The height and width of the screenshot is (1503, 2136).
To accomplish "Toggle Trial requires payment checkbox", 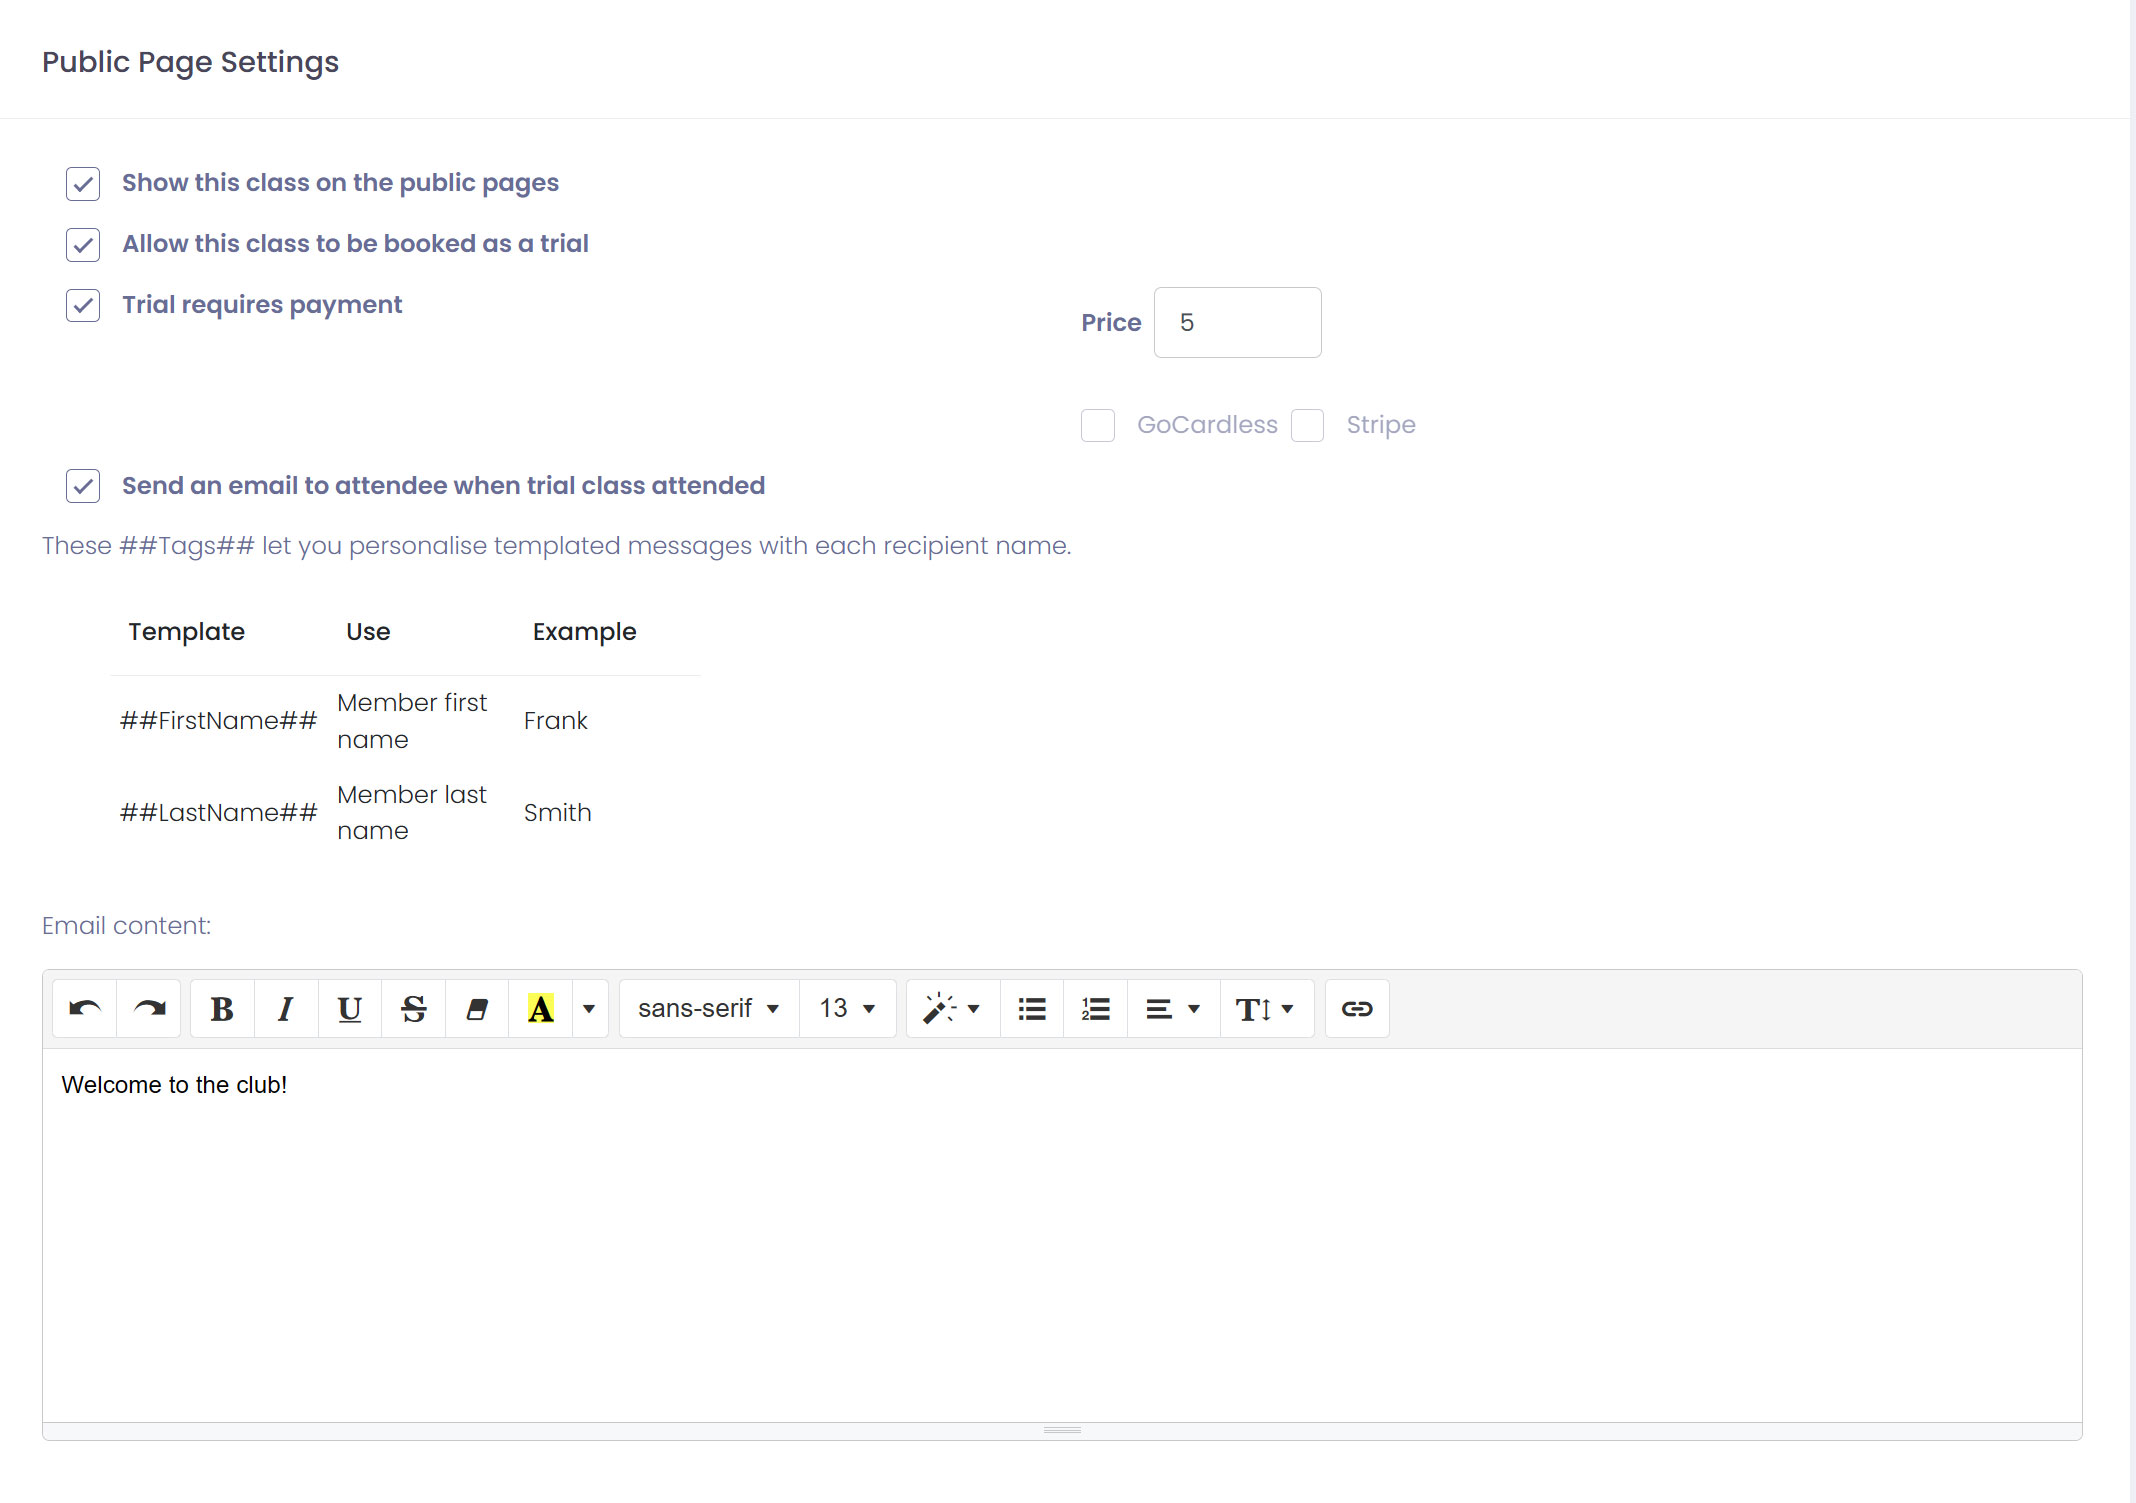I will (83, 305).
